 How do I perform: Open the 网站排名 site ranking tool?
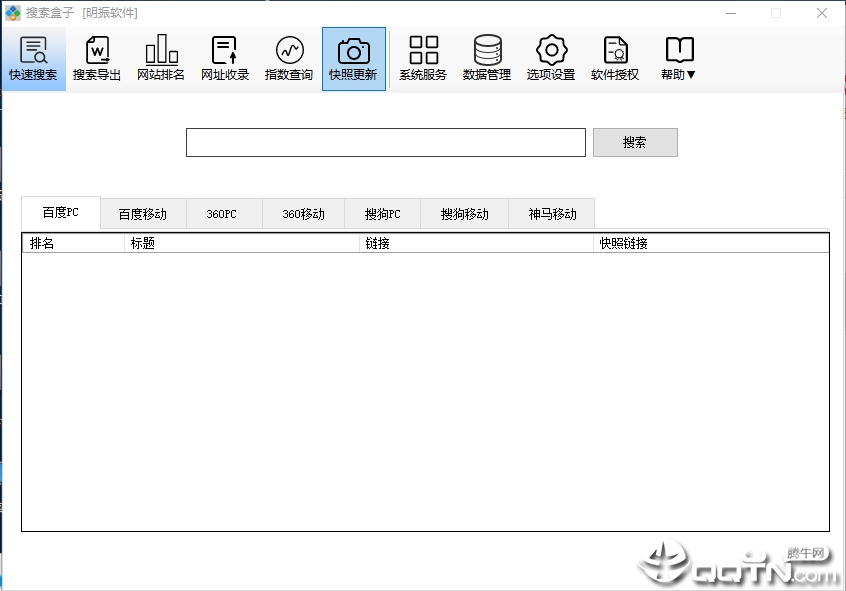tap(161, 59)
